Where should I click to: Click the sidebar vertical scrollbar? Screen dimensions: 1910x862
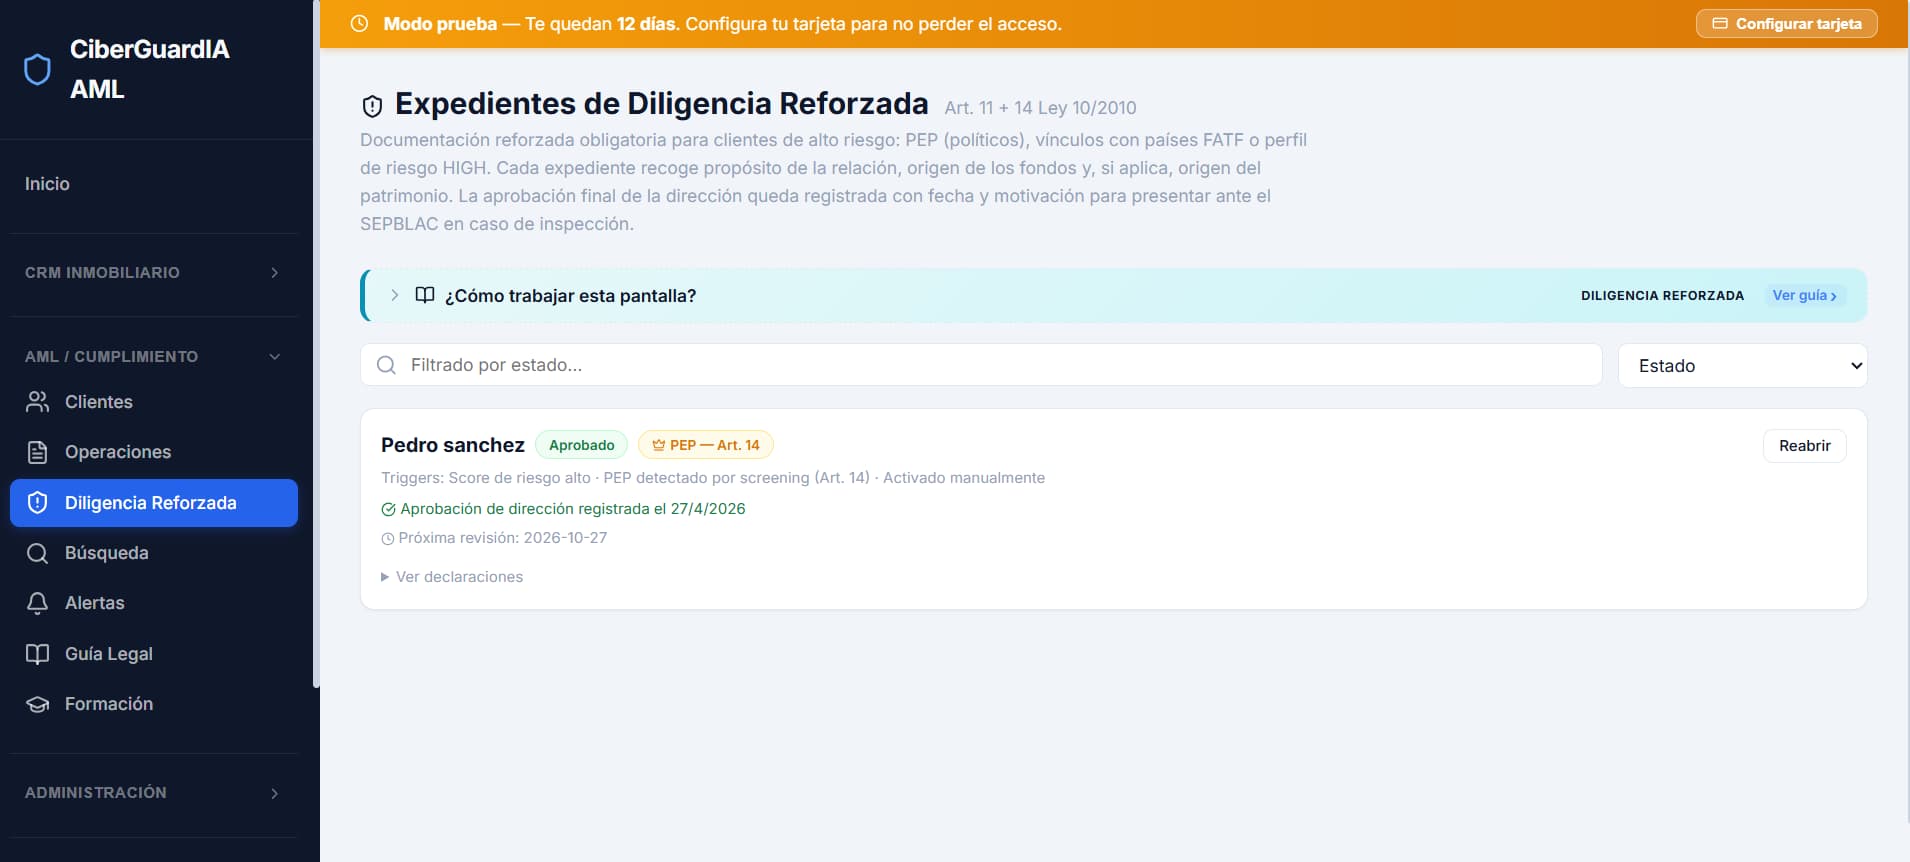click(x=316, y=344)
